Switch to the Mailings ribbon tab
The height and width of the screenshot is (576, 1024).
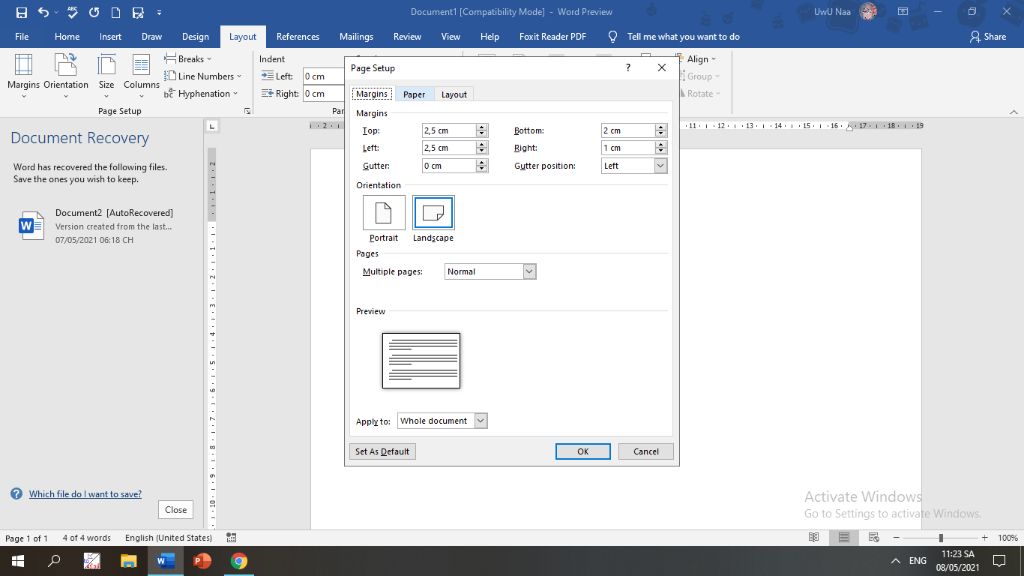coord(356,37)
